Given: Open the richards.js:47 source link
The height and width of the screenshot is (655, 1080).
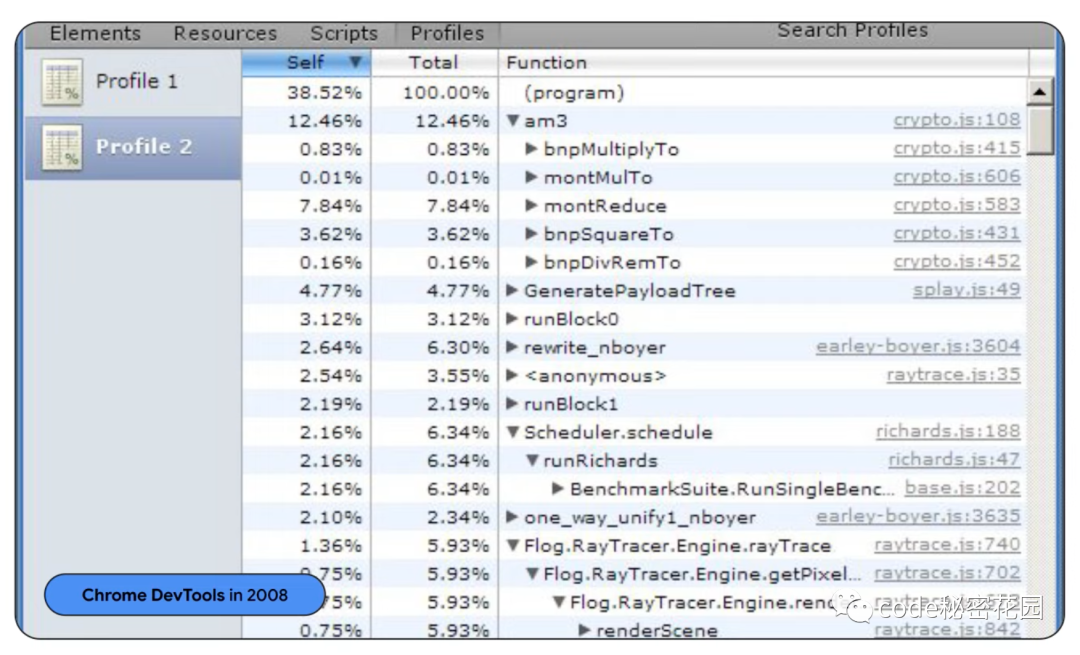Looking at the screenshot, I should [954, 459].
